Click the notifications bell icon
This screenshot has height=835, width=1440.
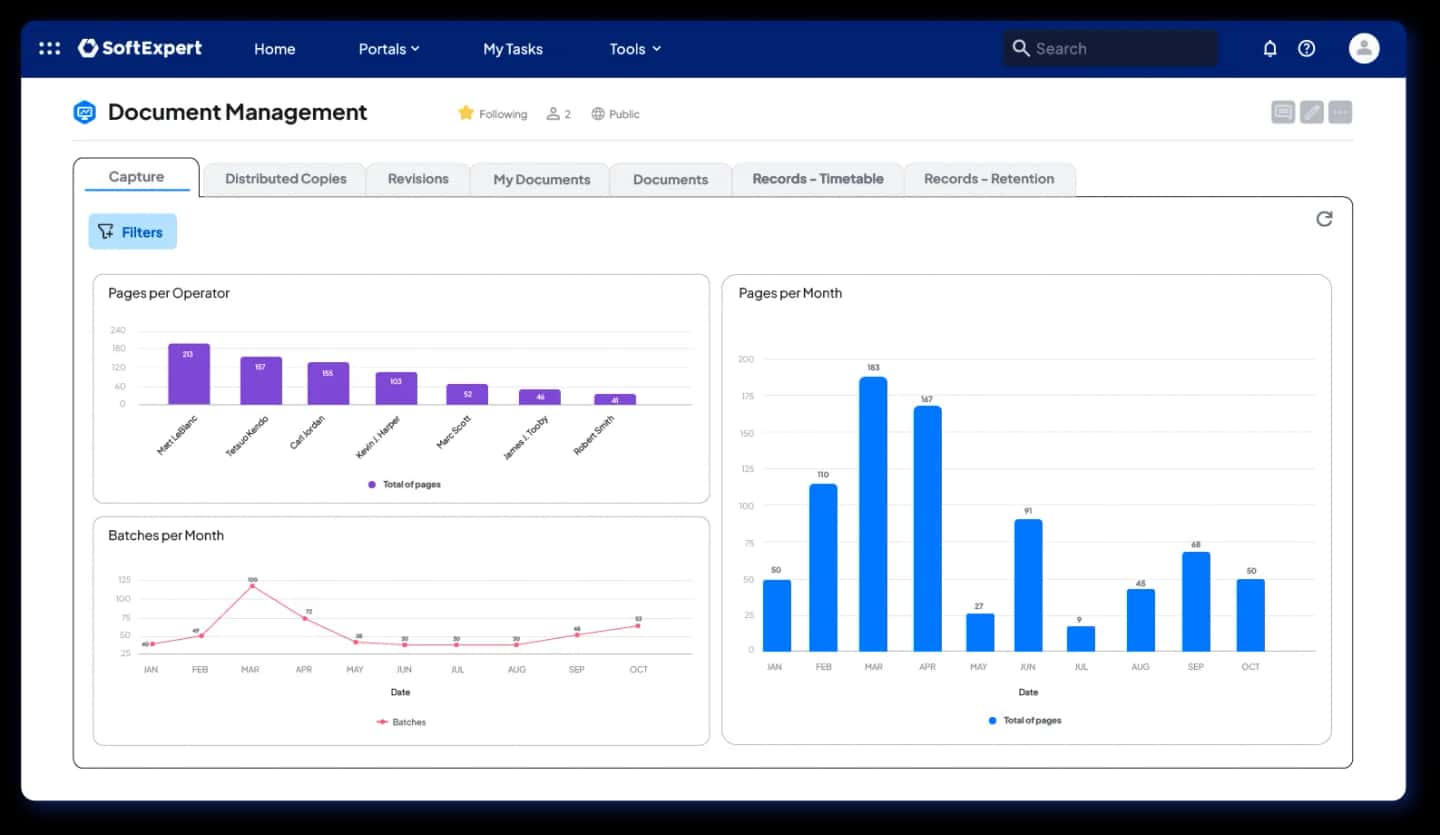coord(1270,48)
